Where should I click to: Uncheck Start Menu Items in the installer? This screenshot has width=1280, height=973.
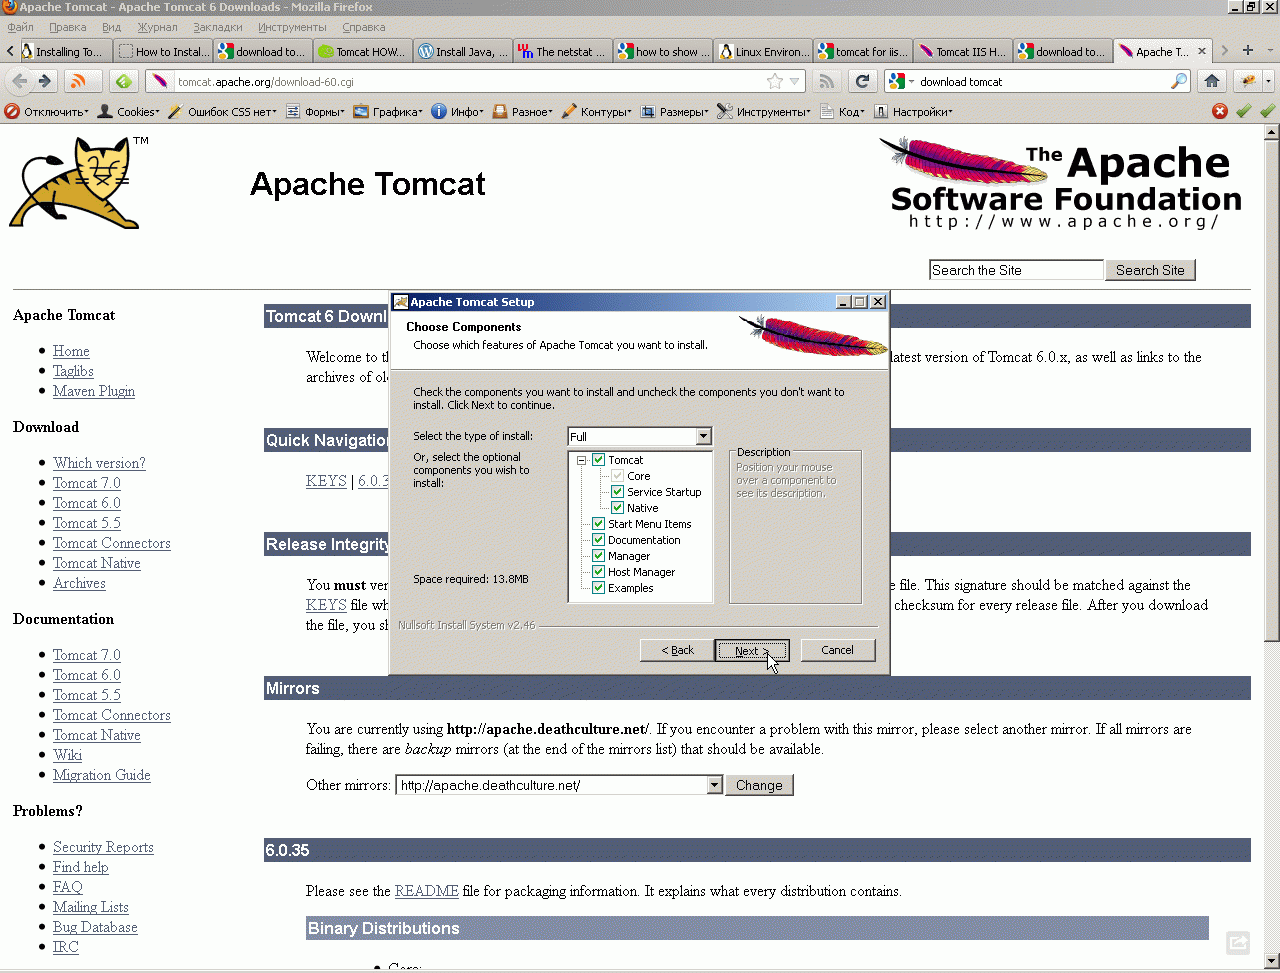pyautogui.click(x=598, y=524)
